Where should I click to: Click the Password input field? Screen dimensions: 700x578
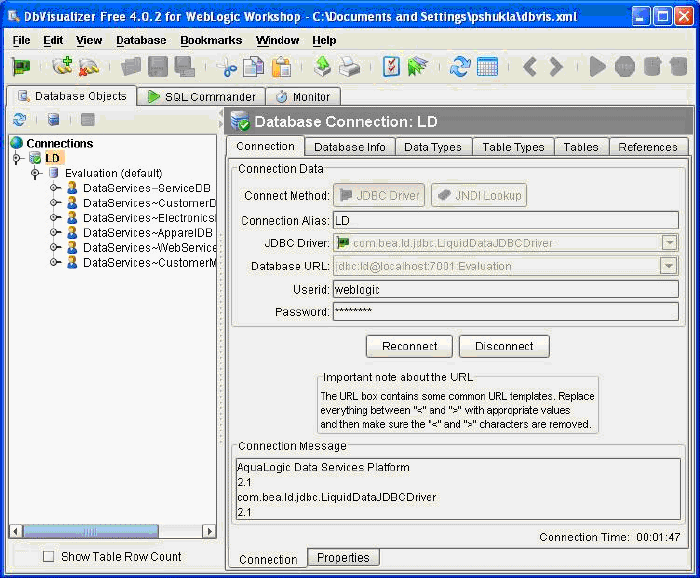click(x=506, y=312)
